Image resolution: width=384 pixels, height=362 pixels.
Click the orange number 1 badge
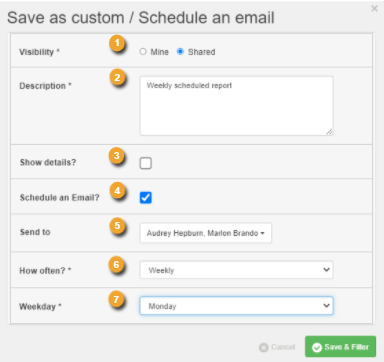tap(117, 43)
